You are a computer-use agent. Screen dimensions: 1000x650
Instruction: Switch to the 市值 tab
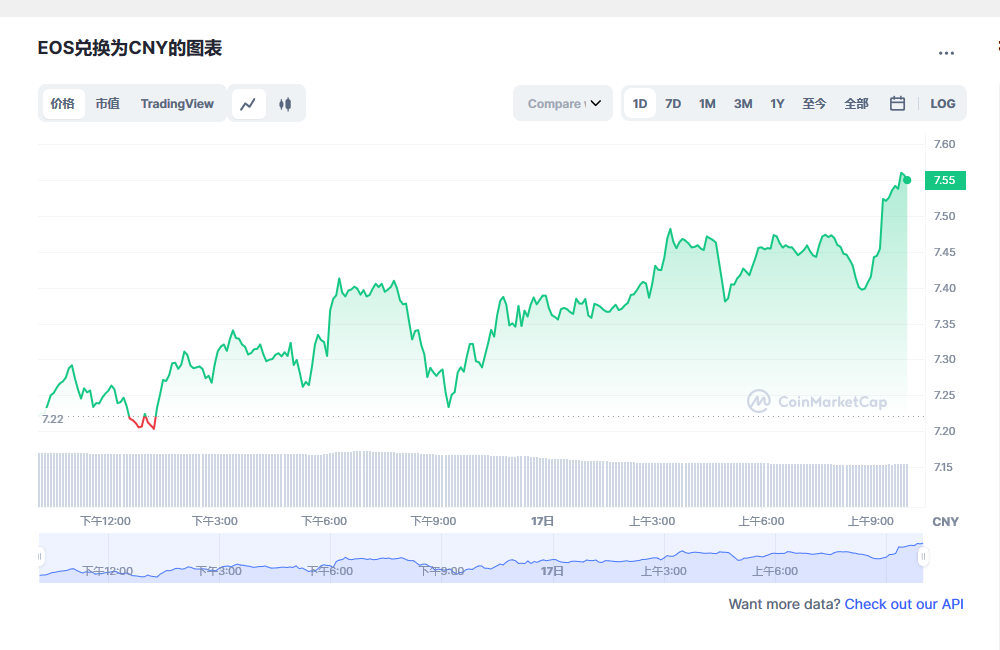[x=107, y=103]
